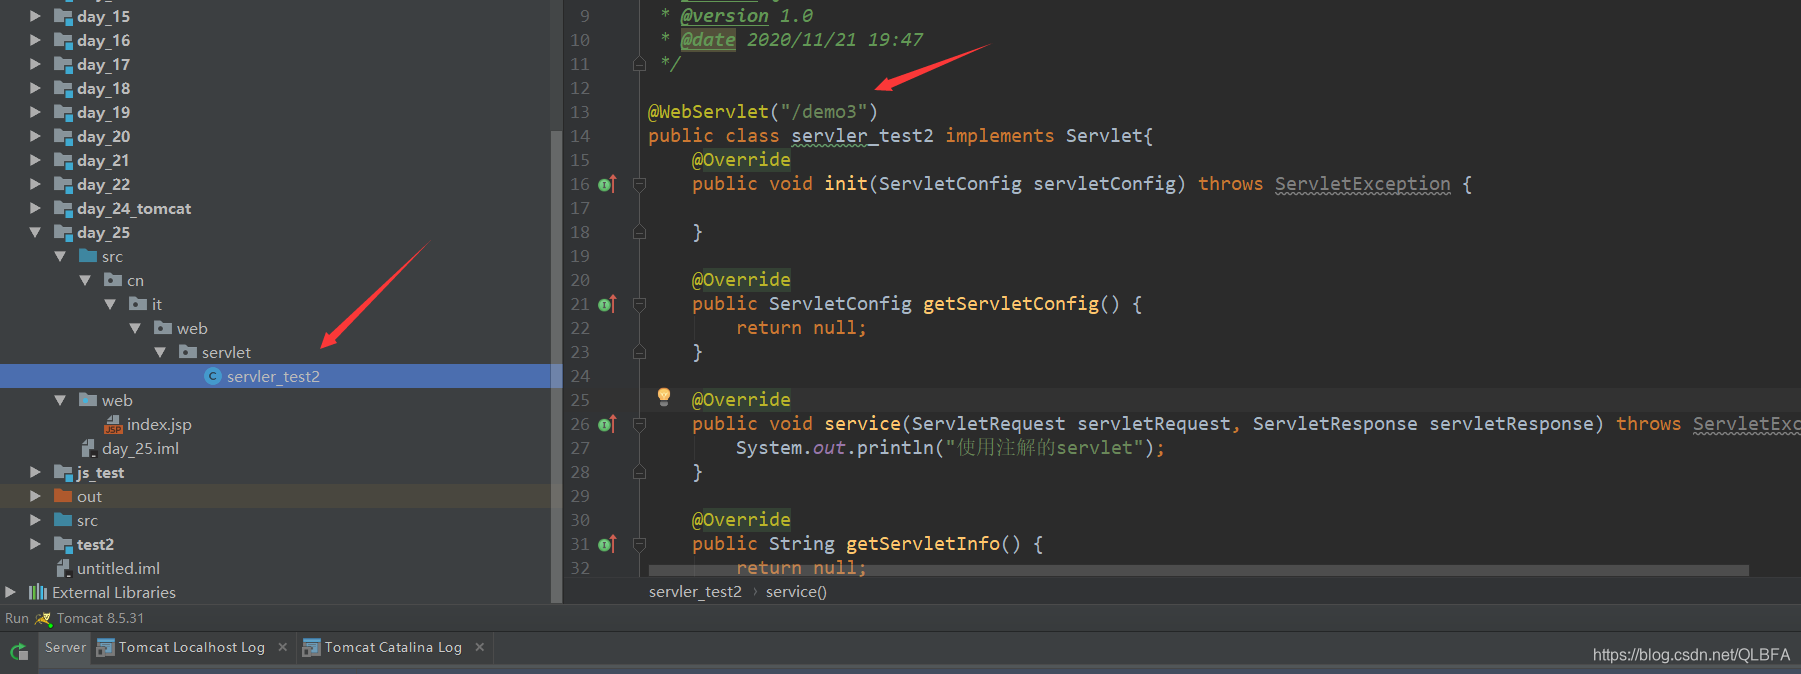Expand the test2 module
The width and height of the screenshot is (1801, 674).
click(35, 544)
